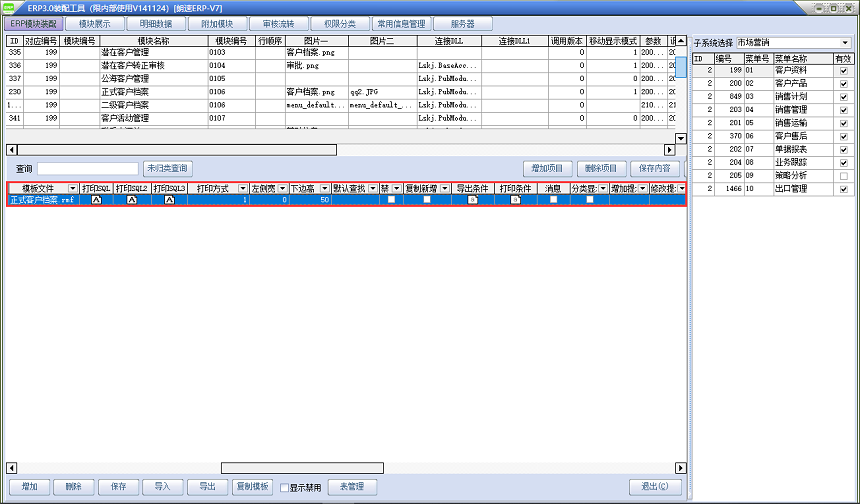
Task: Uncheck the 出口管理 valid checkbox
Action: pyautogui.click(x=844, y=188)
